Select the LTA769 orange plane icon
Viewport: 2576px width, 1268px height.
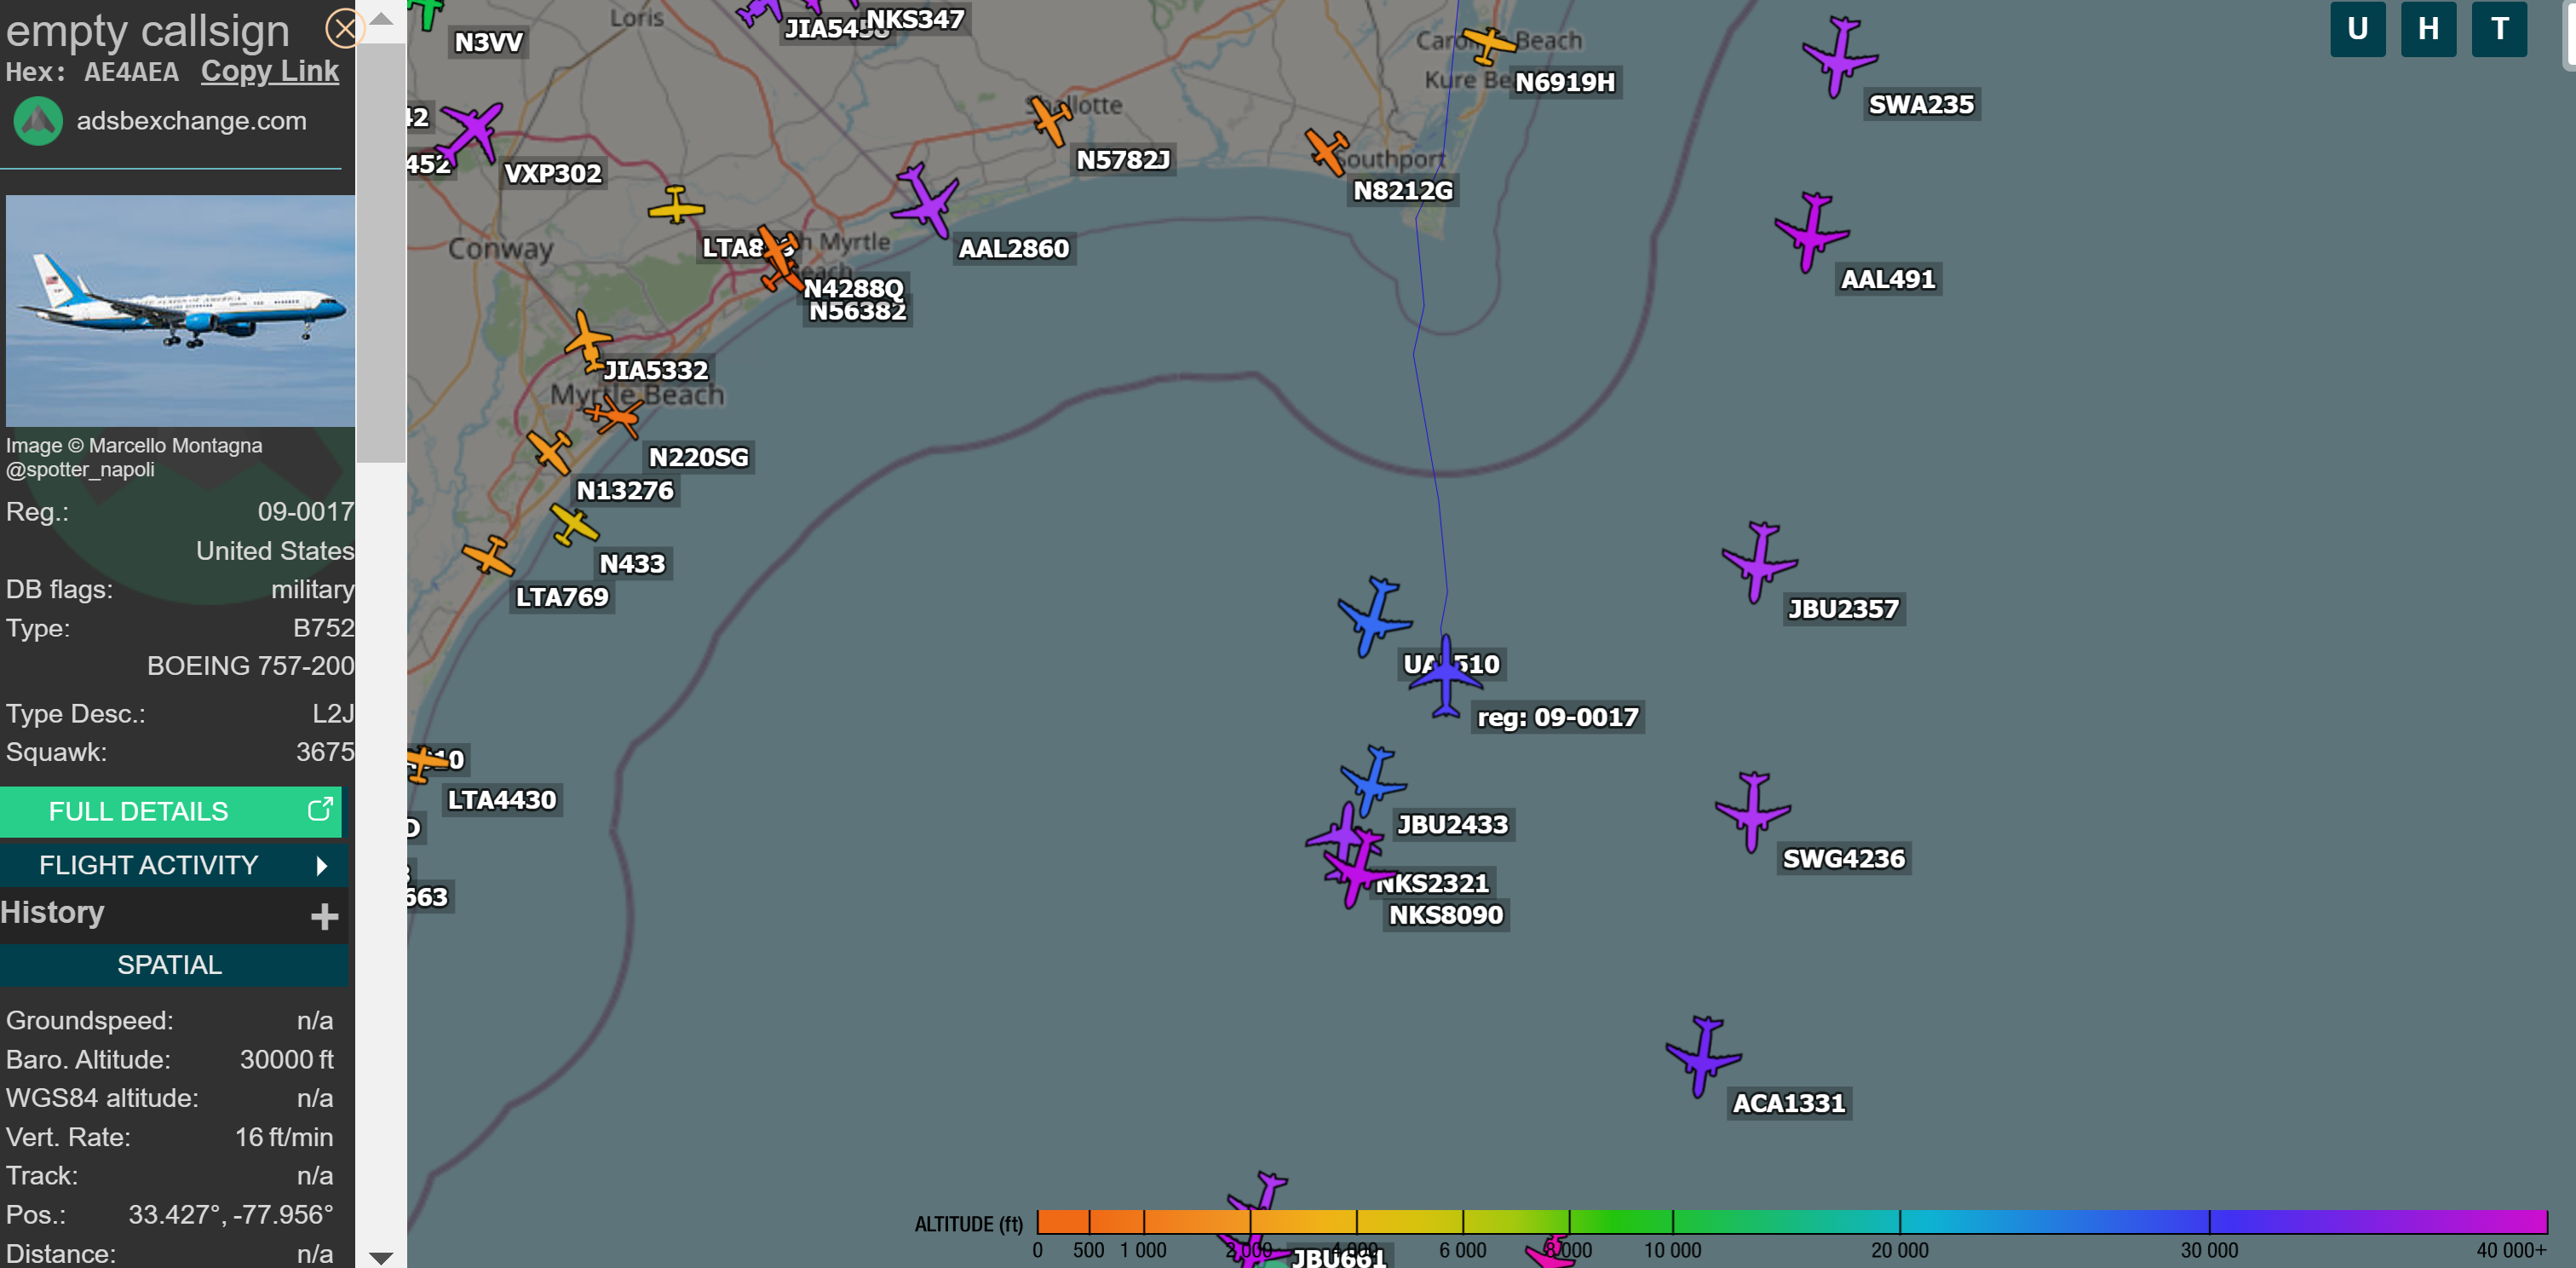(x=488, y=556)
